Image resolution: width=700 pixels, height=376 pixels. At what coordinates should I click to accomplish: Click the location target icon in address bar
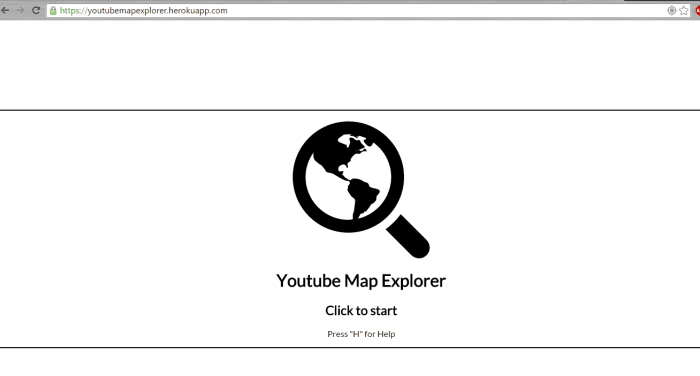point(671,11)
